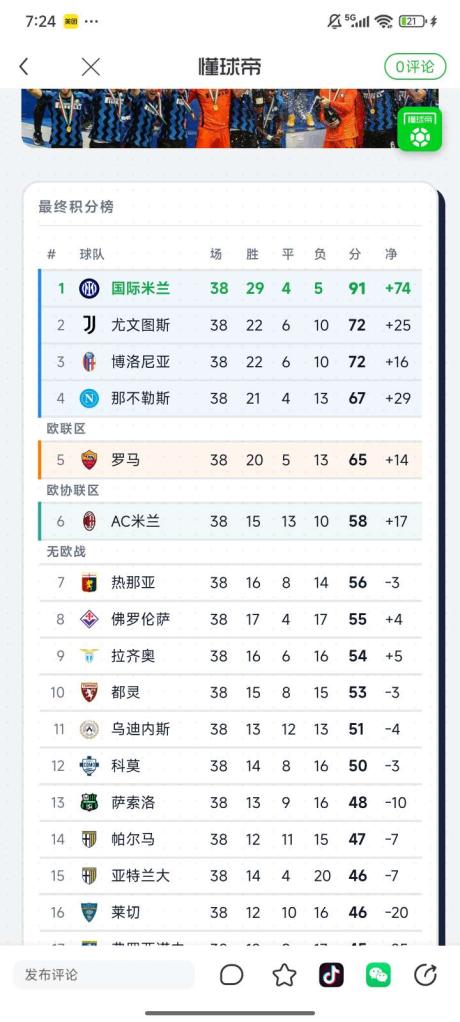The width and height of the screenshot is (460, 1022).
Task: Tap the championship celebration photo
Action: [x=230, y=118]
